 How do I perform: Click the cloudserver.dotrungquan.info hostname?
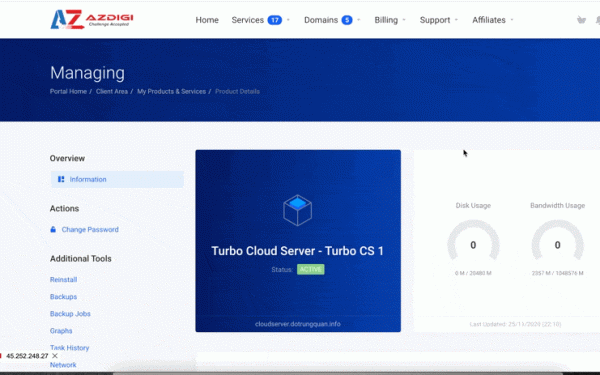tap(298, 324)
